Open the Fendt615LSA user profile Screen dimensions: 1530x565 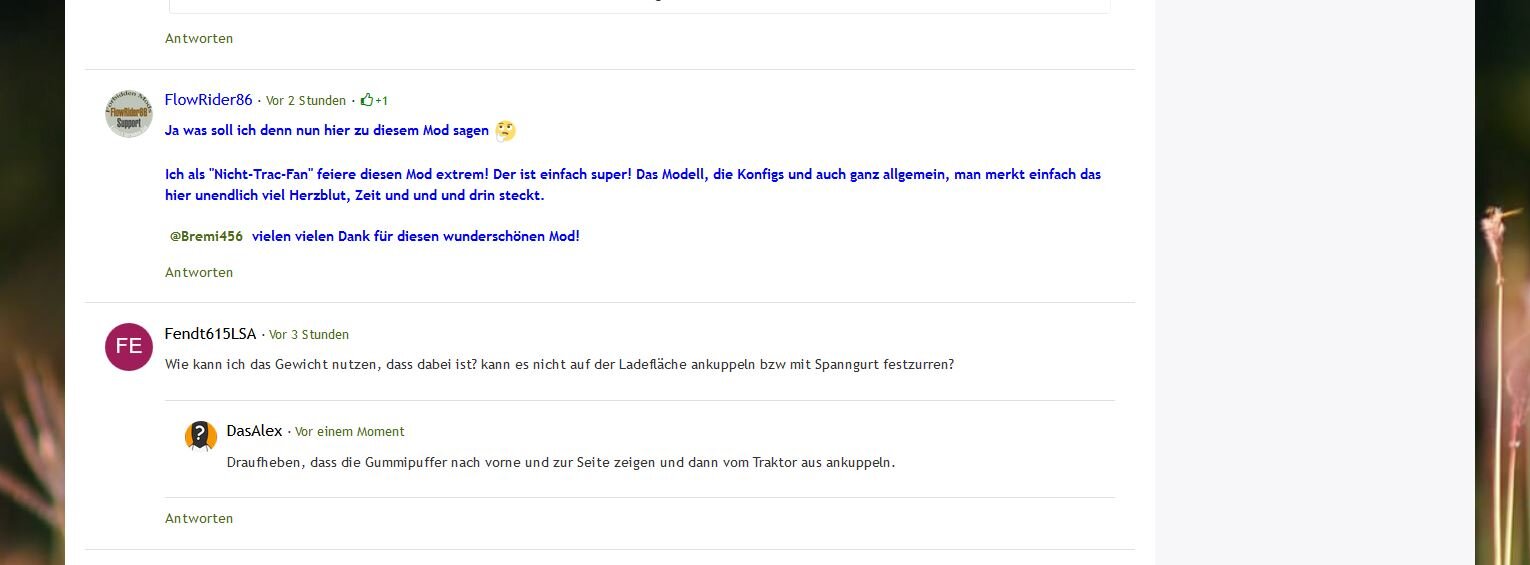[x=210, y=334]
